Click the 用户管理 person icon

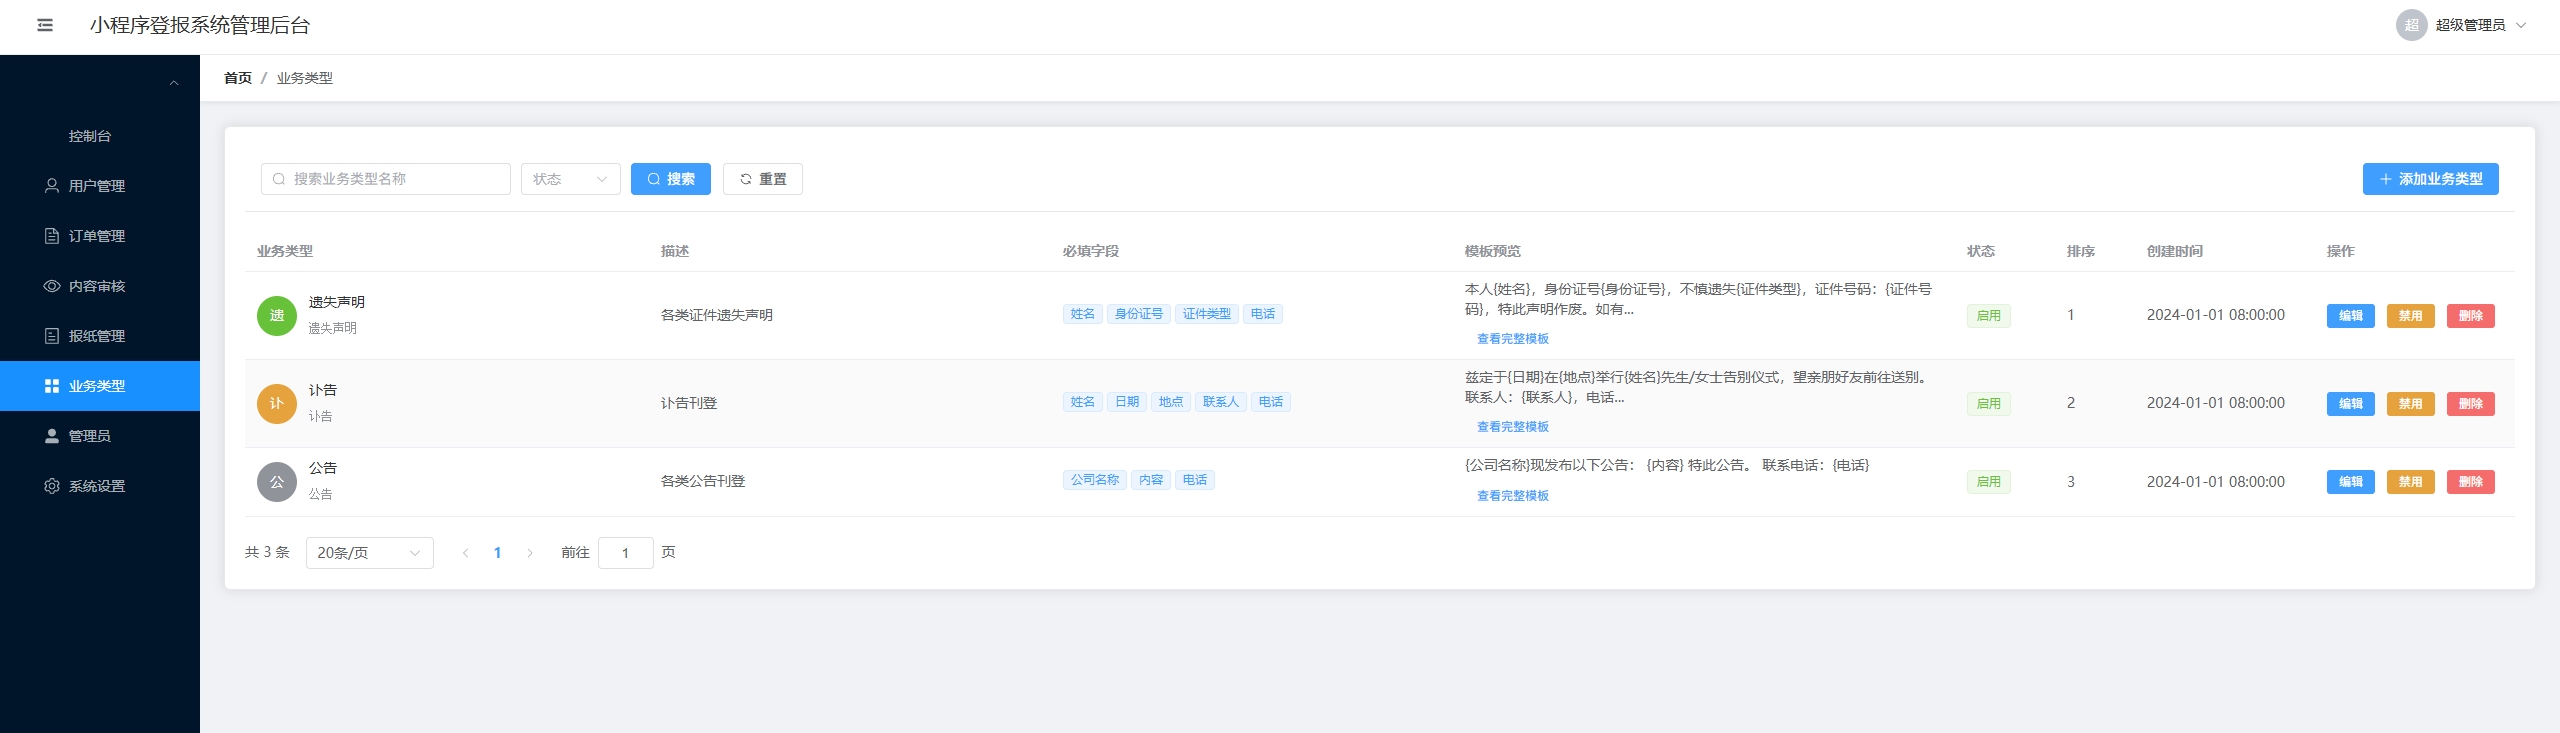point(52,186)
